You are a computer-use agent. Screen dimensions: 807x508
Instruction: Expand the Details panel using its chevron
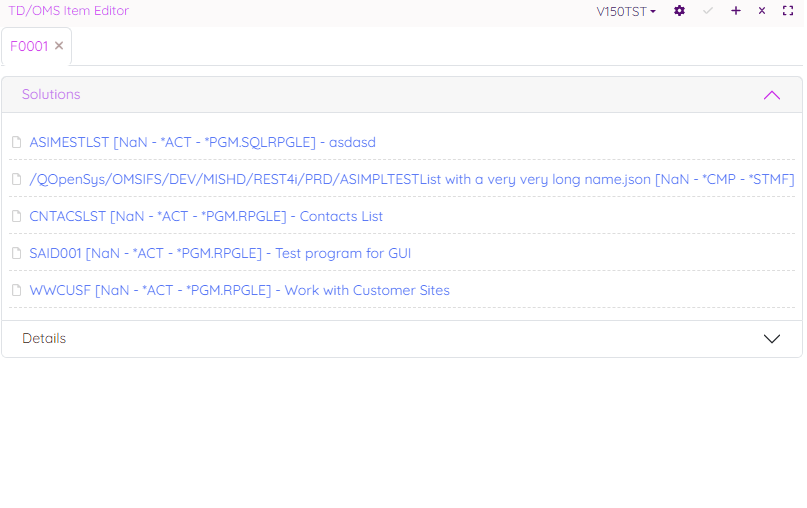pos(771,339)
